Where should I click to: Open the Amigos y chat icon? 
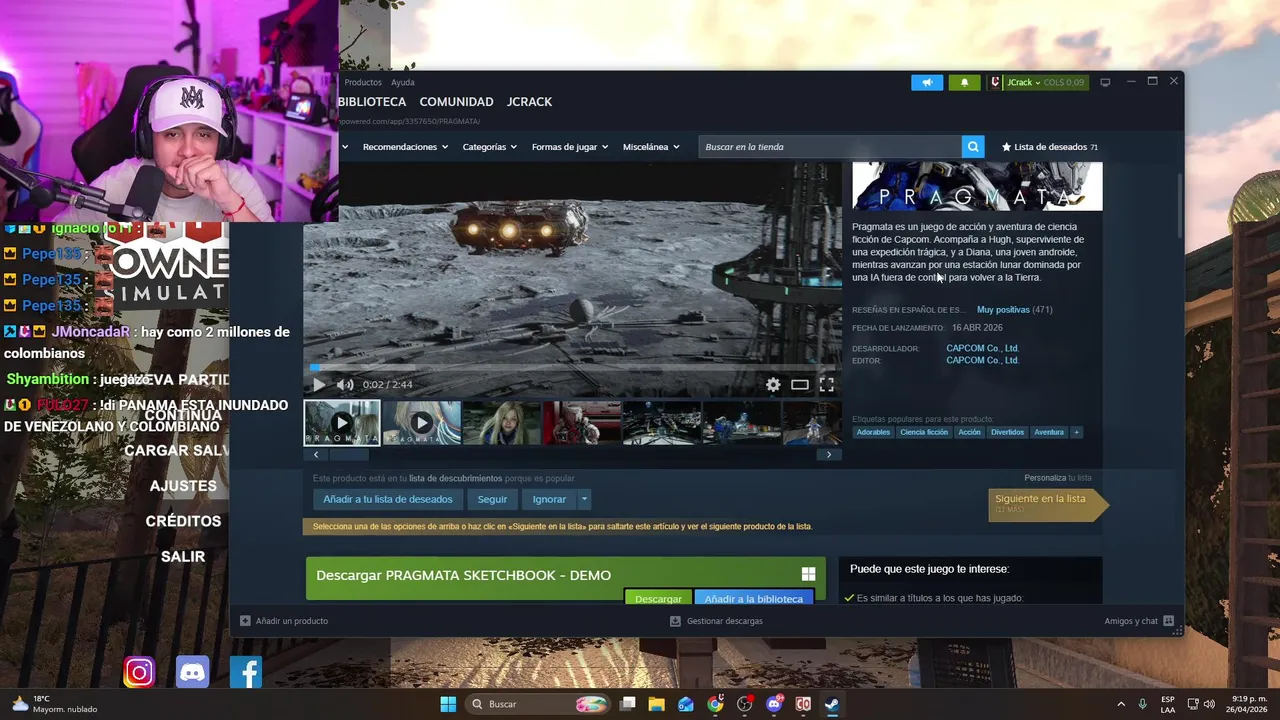[x=1168, y=621]
